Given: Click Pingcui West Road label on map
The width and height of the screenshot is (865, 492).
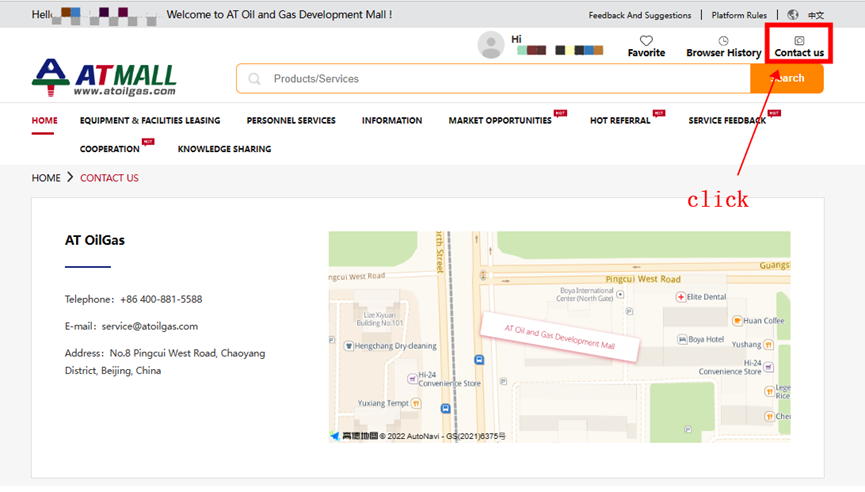Looking at the screenshot, I should point(643,279).
